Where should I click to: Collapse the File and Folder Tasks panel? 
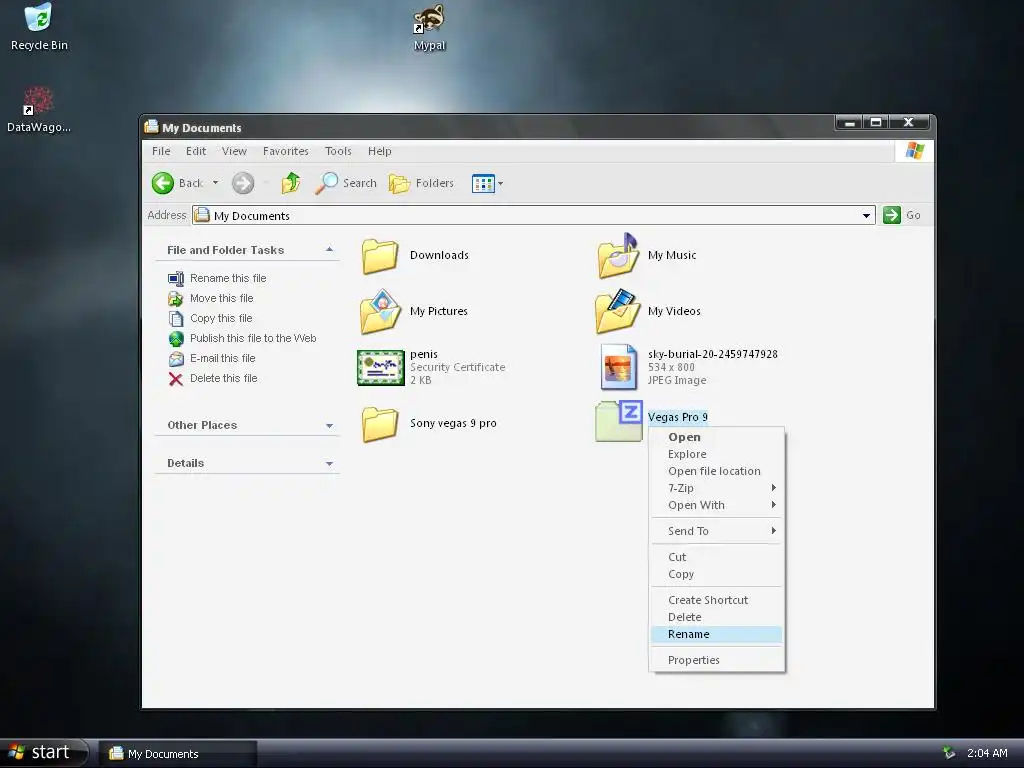(x=329, y=249)
